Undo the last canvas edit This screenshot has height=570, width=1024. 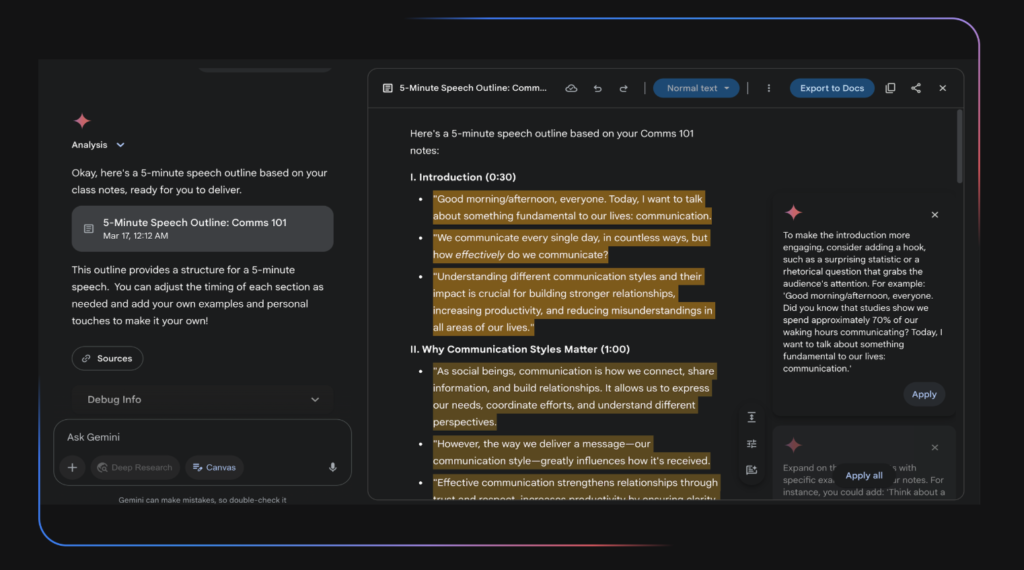click(x=598, y=88)
